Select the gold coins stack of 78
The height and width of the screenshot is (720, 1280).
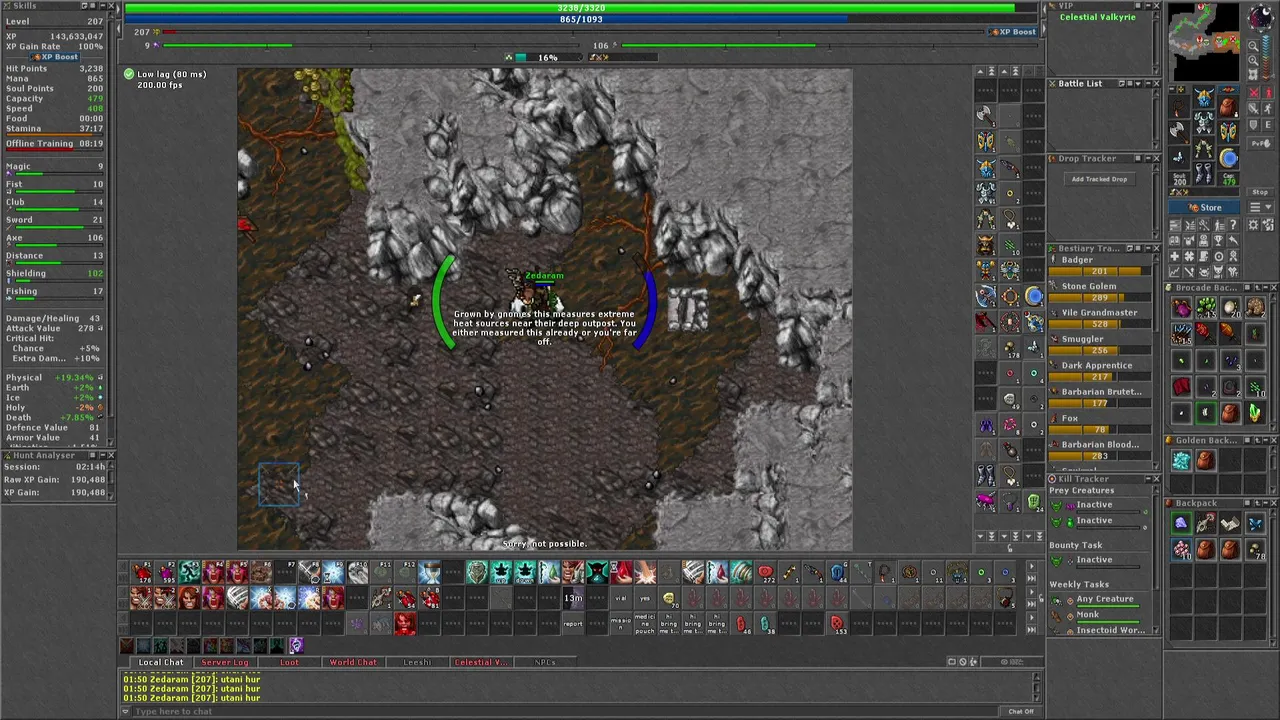click(1254, 549)
